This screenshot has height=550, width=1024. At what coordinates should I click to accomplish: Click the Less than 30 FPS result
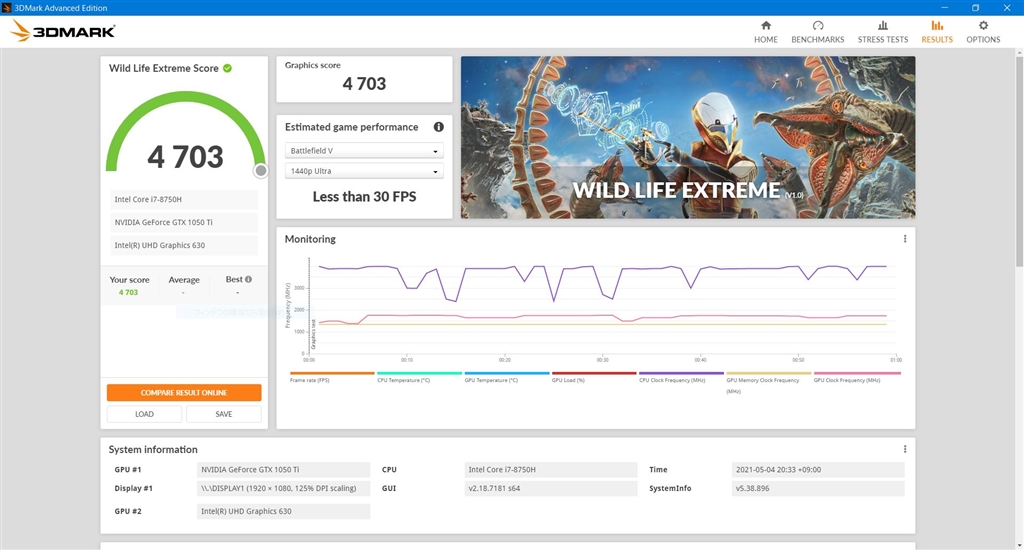pos(364,197)
